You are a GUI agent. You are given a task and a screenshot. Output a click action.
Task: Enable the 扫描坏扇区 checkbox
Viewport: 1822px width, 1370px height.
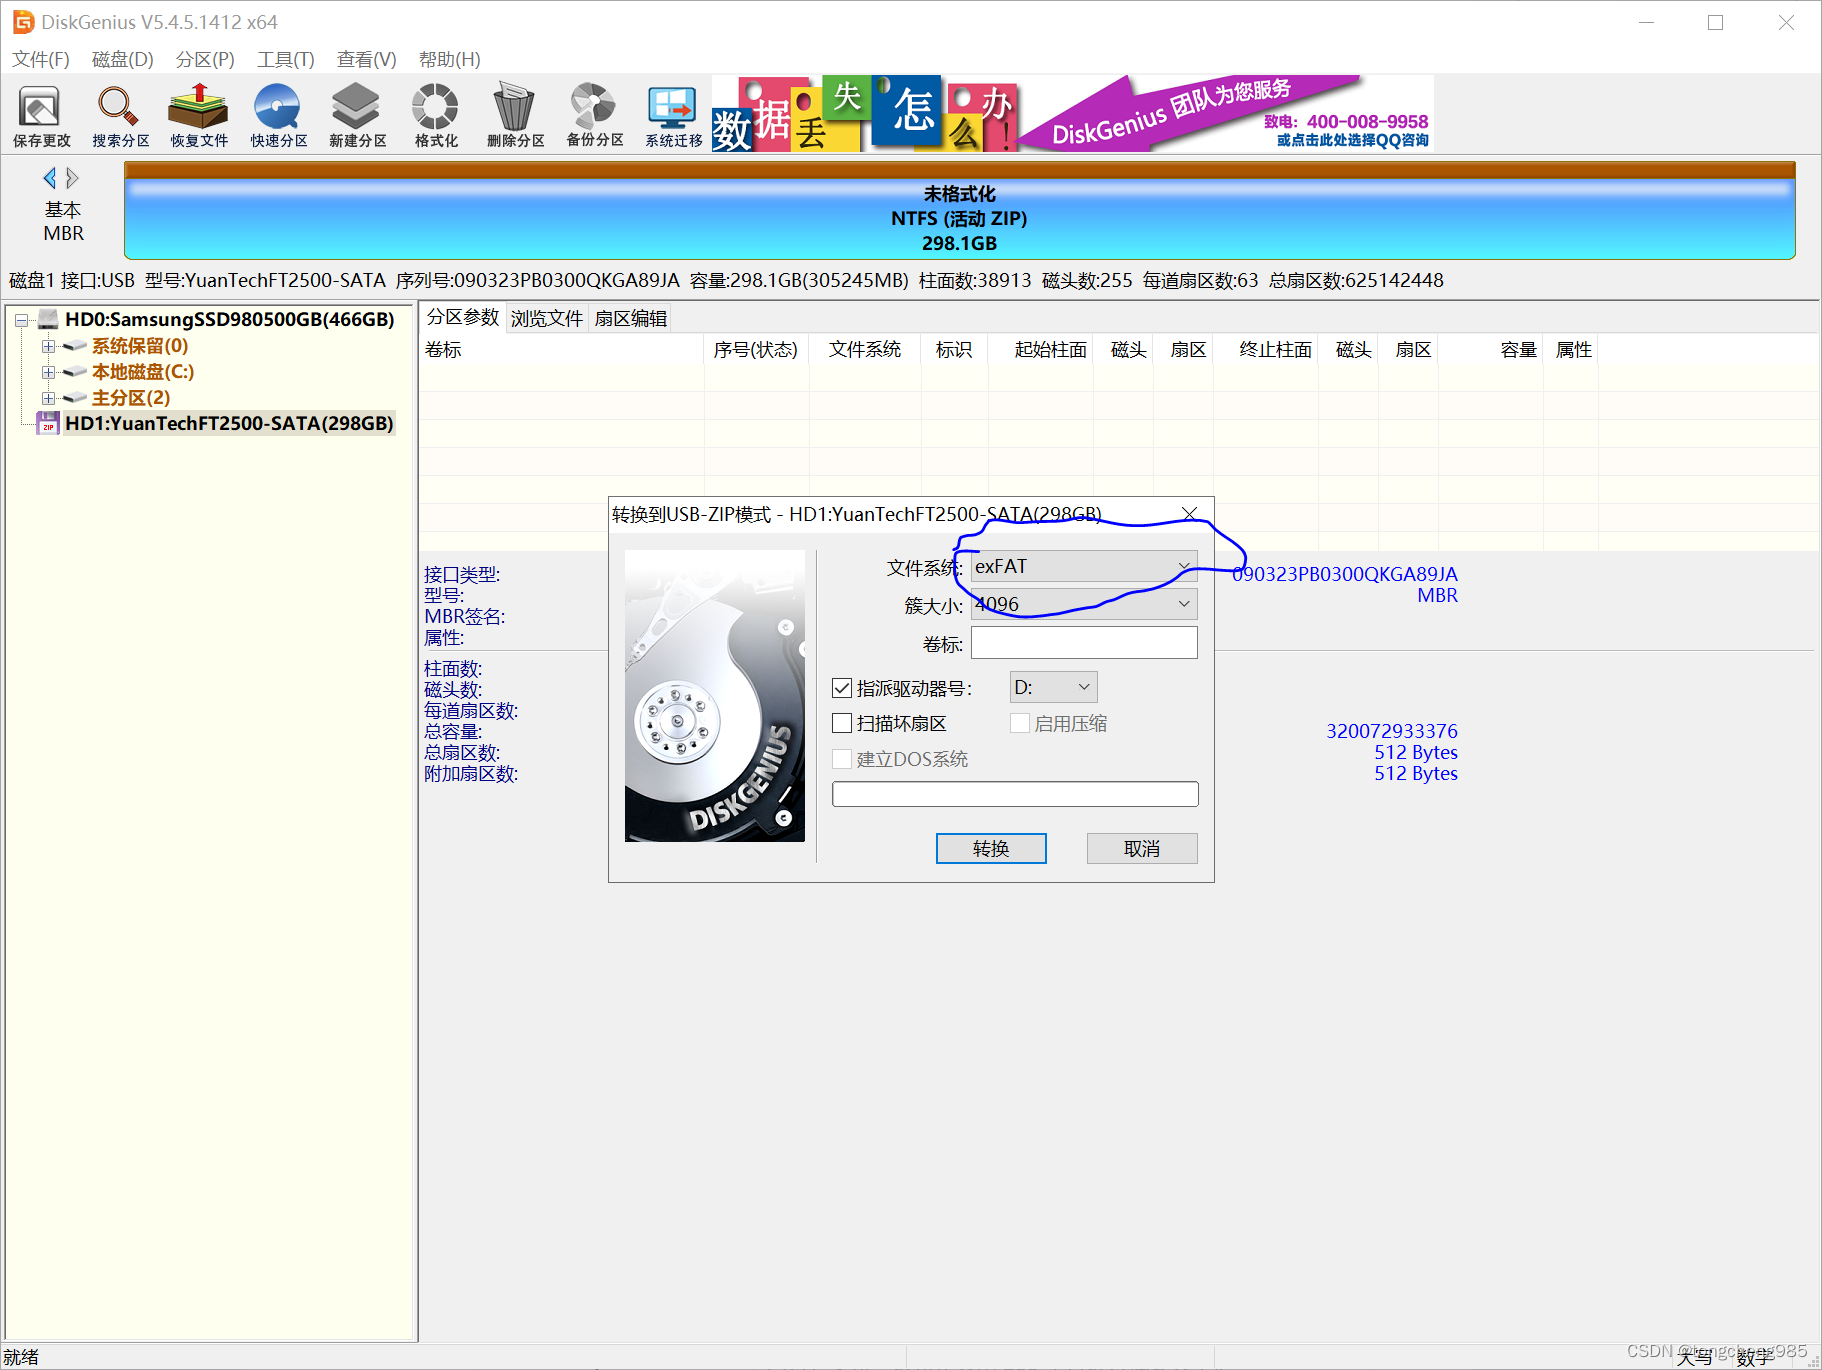coord(842,723)
